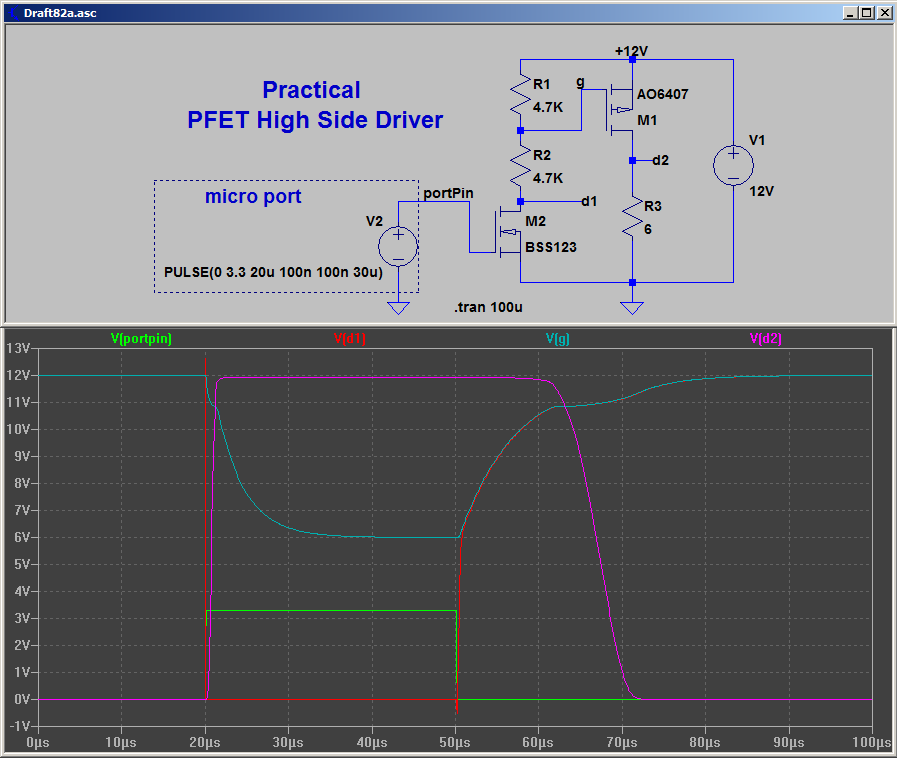Click the d1 net label
Image resolution: width=897 pixels, height=758 pixels.
pos(589,201)
